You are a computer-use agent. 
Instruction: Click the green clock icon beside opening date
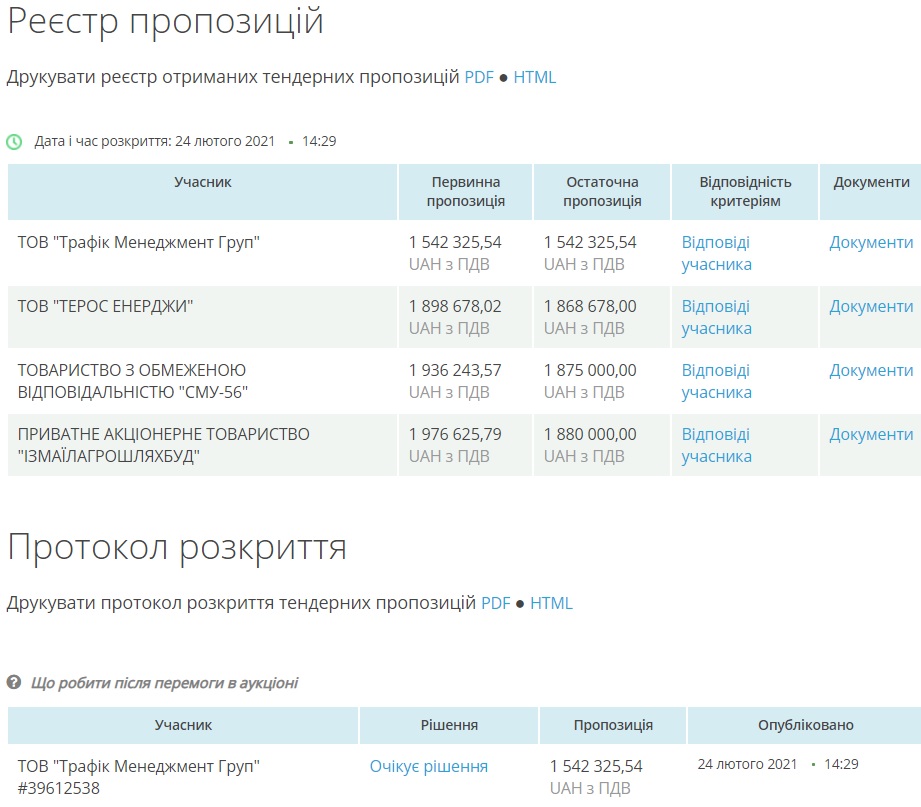pos(14,142)
